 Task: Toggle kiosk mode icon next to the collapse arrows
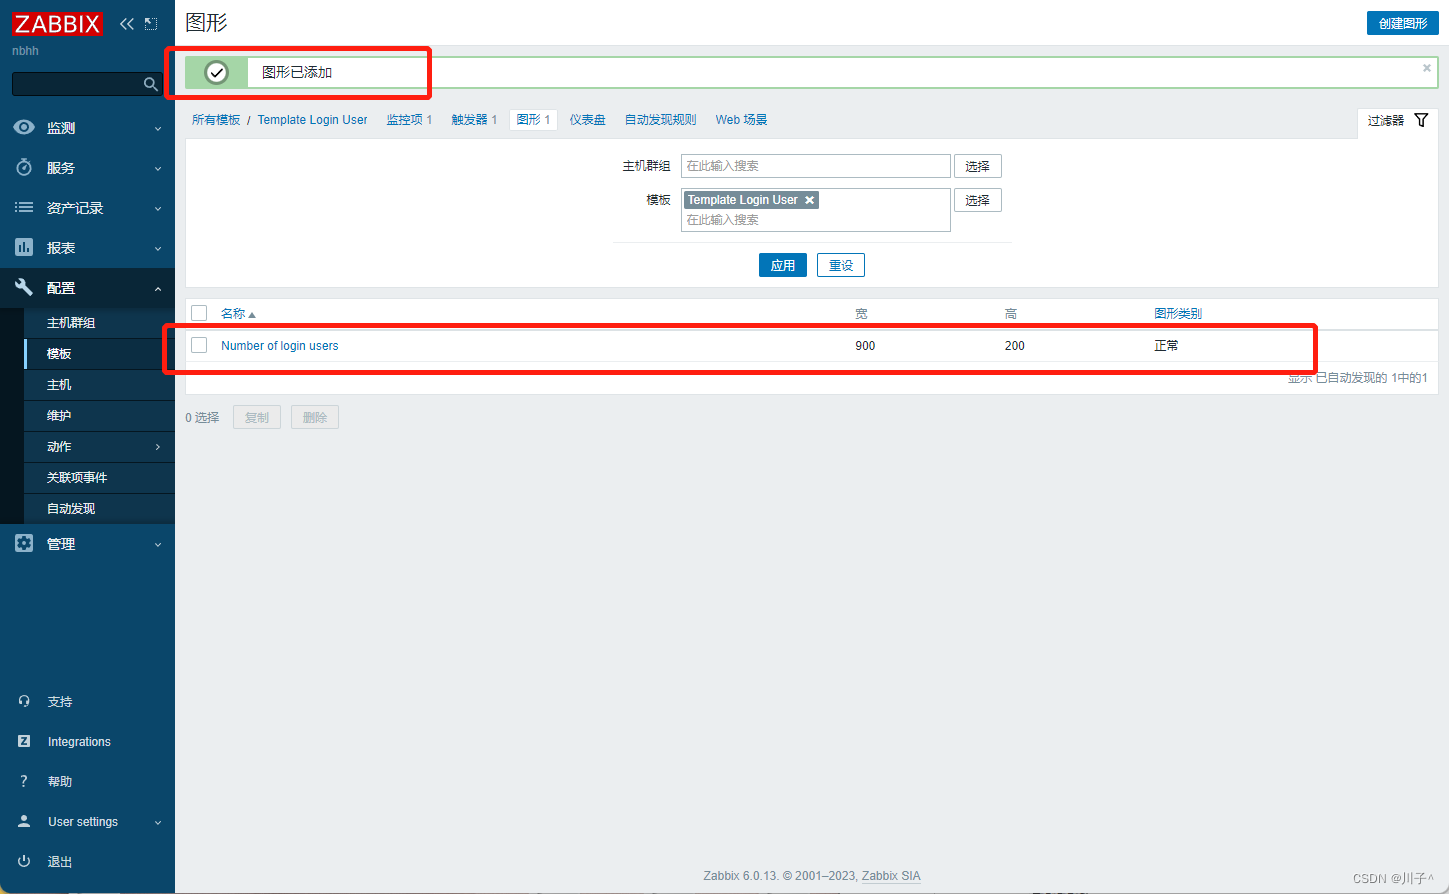[151, 24]
